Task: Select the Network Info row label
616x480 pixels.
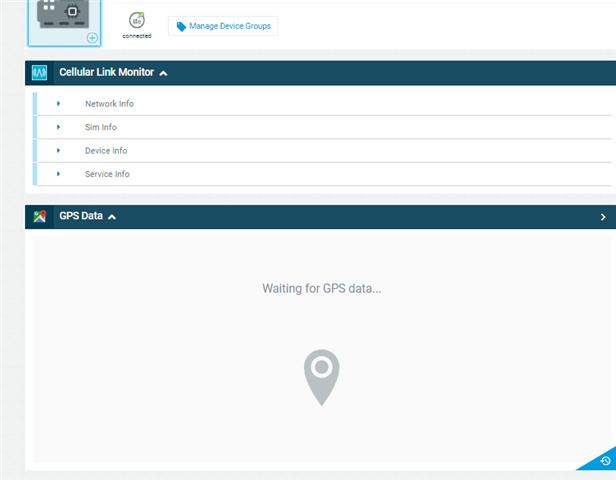Action: (x=109, y=104)
